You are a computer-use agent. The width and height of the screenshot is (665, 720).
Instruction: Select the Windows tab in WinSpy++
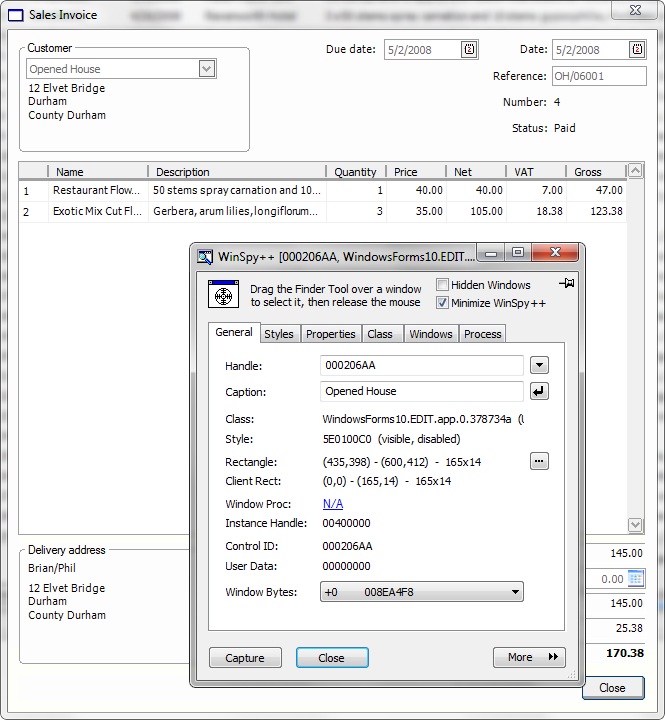pyautogui.click(x=431, y=334)
